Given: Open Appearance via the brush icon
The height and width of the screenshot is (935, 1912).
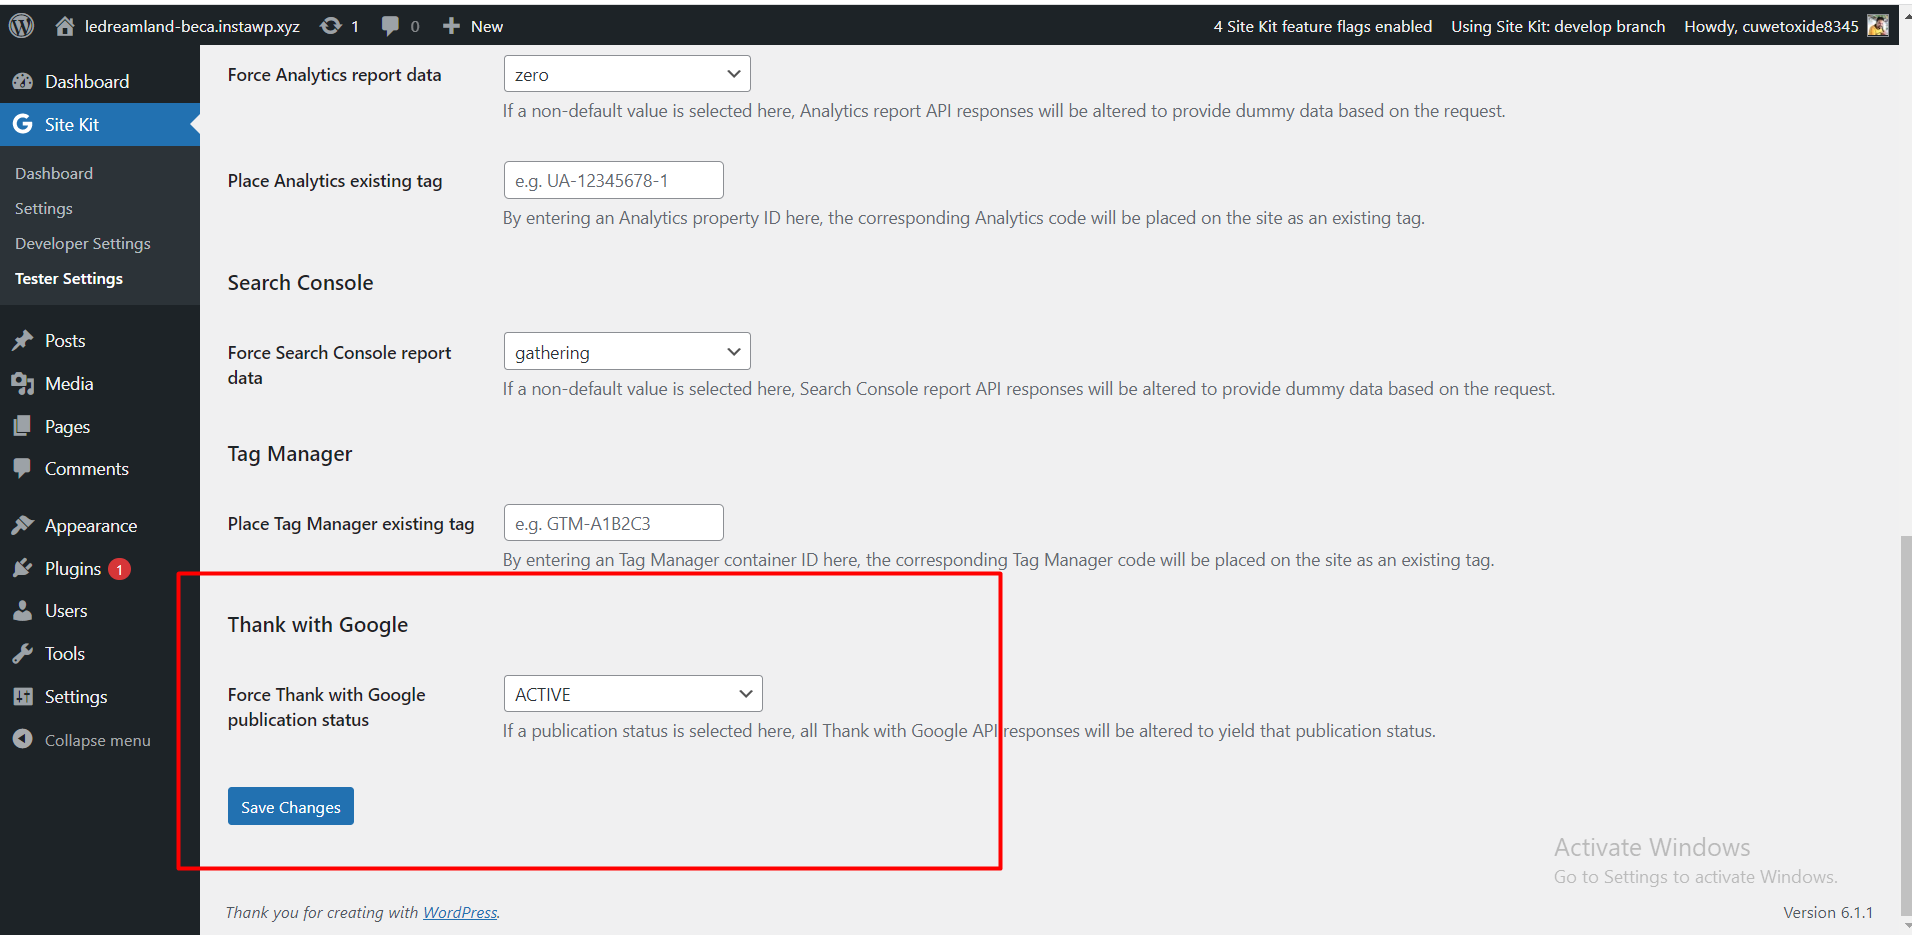Looking at the screenshot, I should 23,524.
